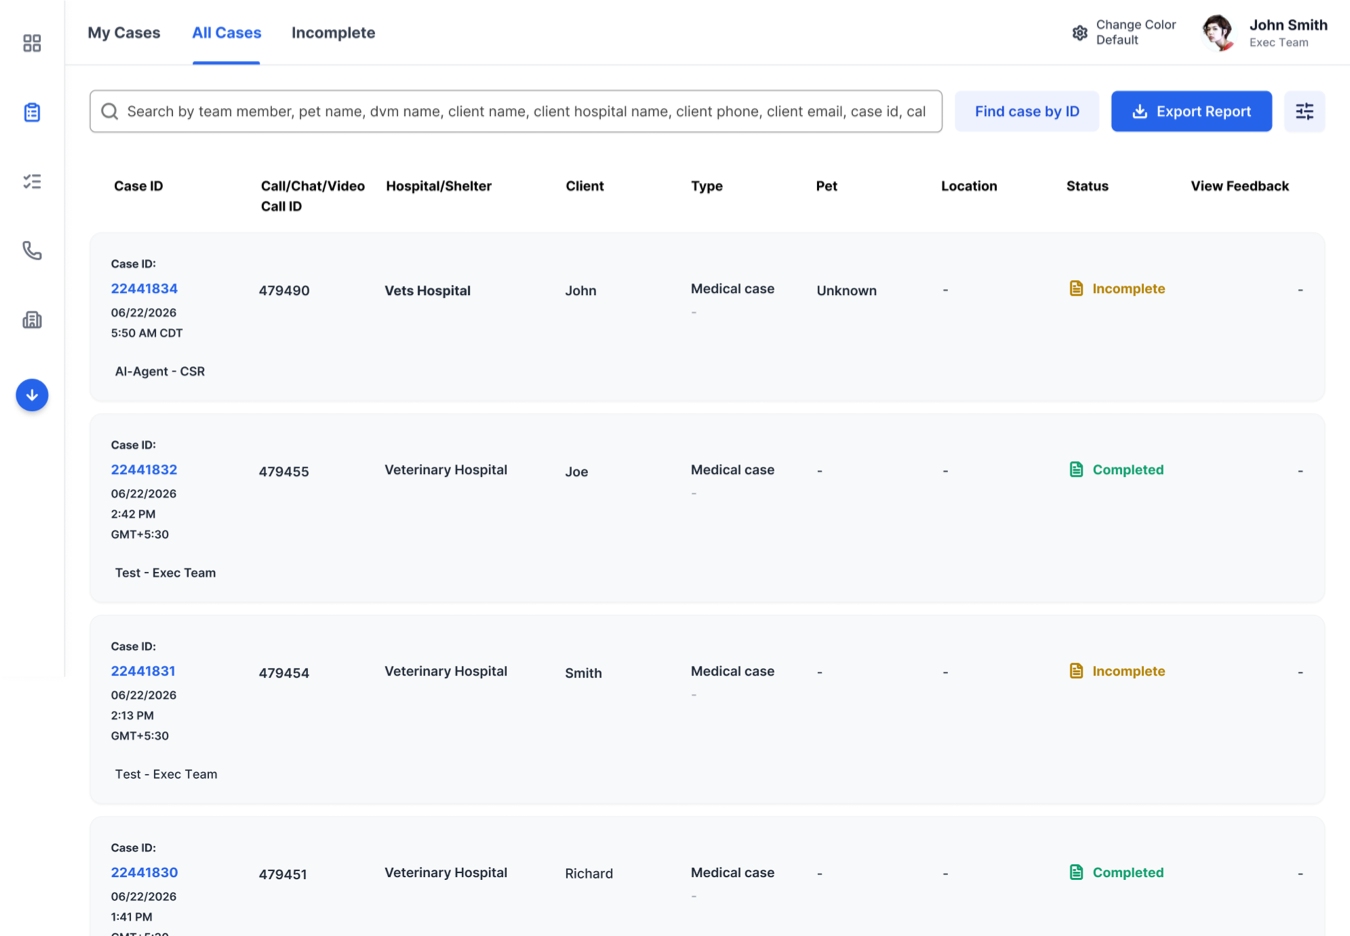Click the Change Color gear icon
The width and height of the screenshot is (1350, 936).
(1080, 33)
